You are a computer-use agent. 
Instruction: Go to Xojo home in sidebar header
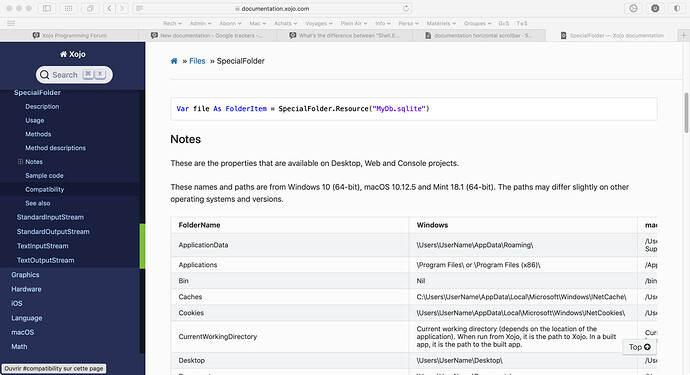[x=73, y=54]
